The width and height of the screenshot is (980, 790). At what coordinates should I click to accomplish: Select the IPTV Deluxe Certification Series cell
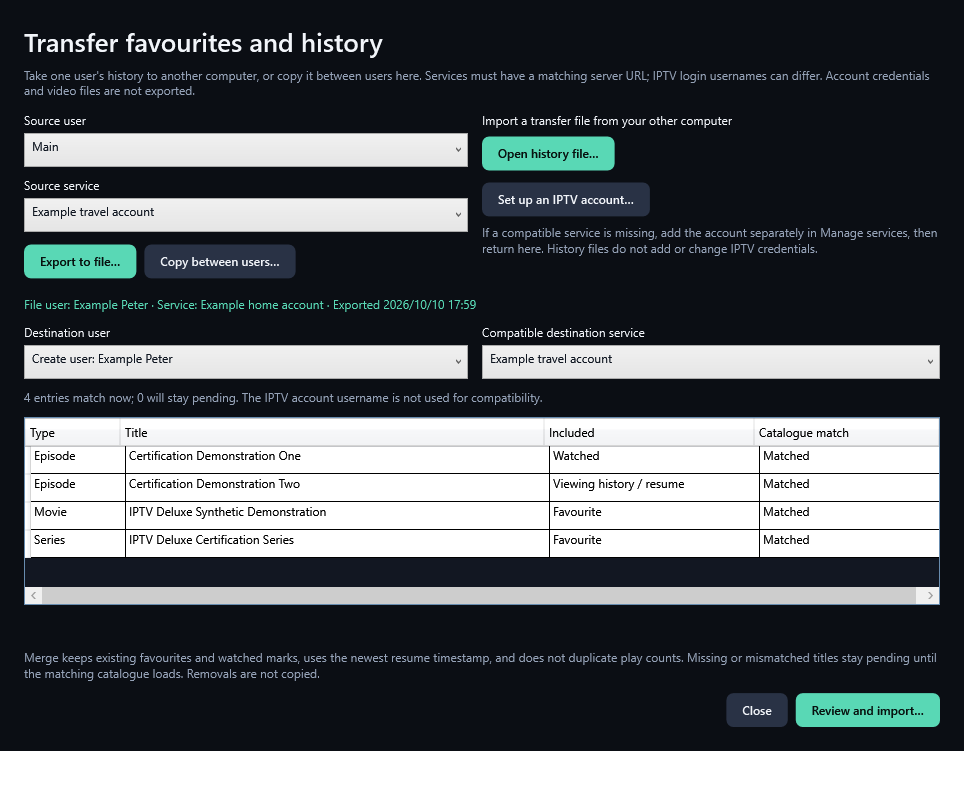337,544
